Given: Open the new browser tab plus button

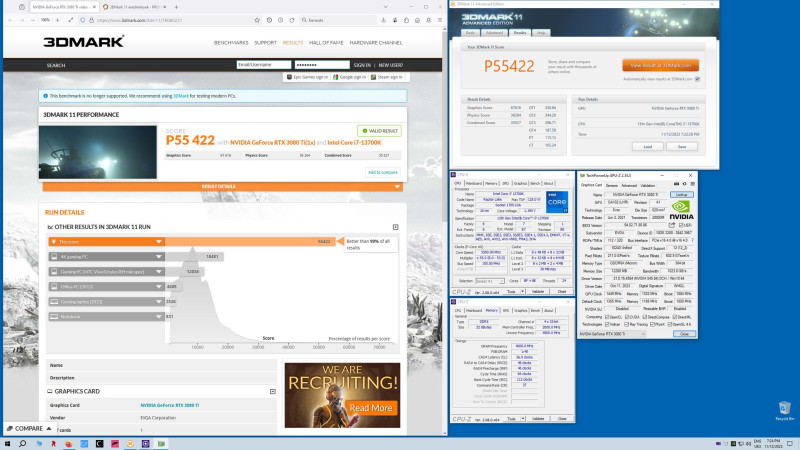Looking at the screenshot, I should tap(177, 7).
